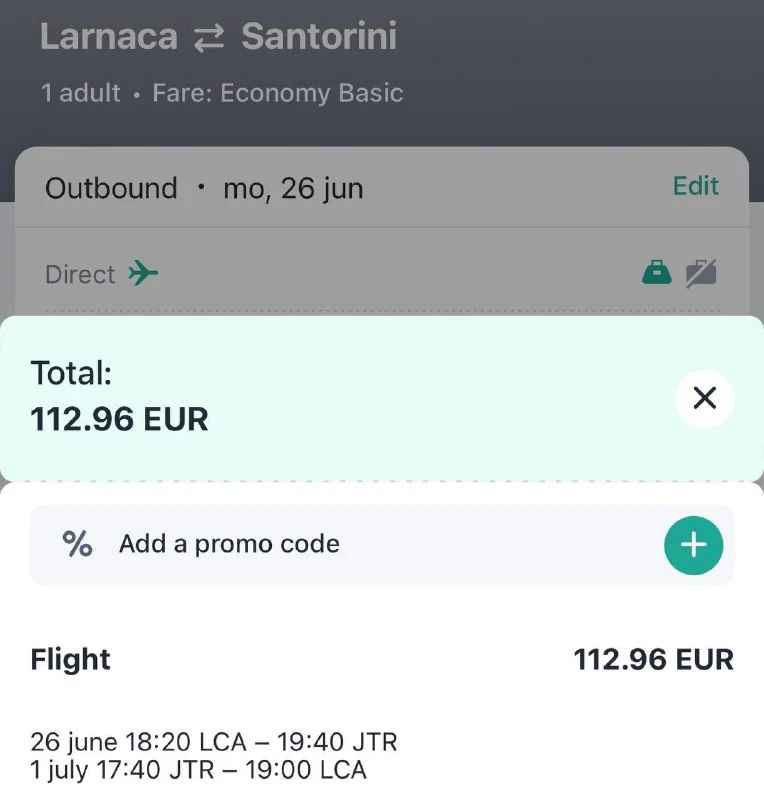Select the Larnaca Santorini route title
This screenshot has height=800, width=764.
pyautogui.click(x=218, y=38)
